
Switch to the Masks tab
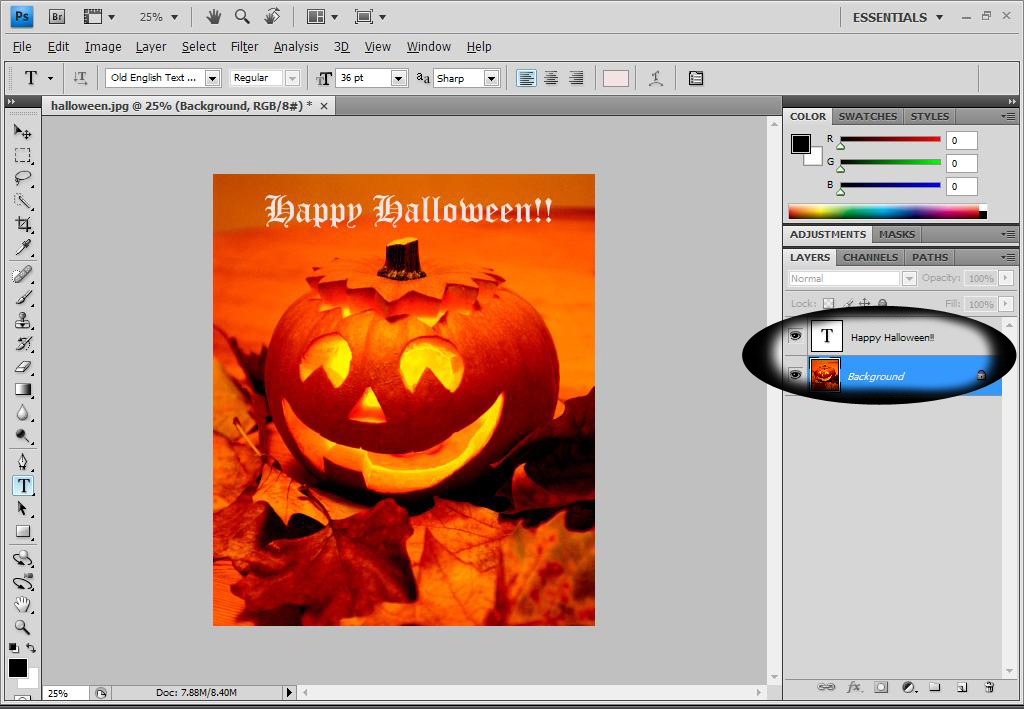pyautogui.click(x=897, y=234)
